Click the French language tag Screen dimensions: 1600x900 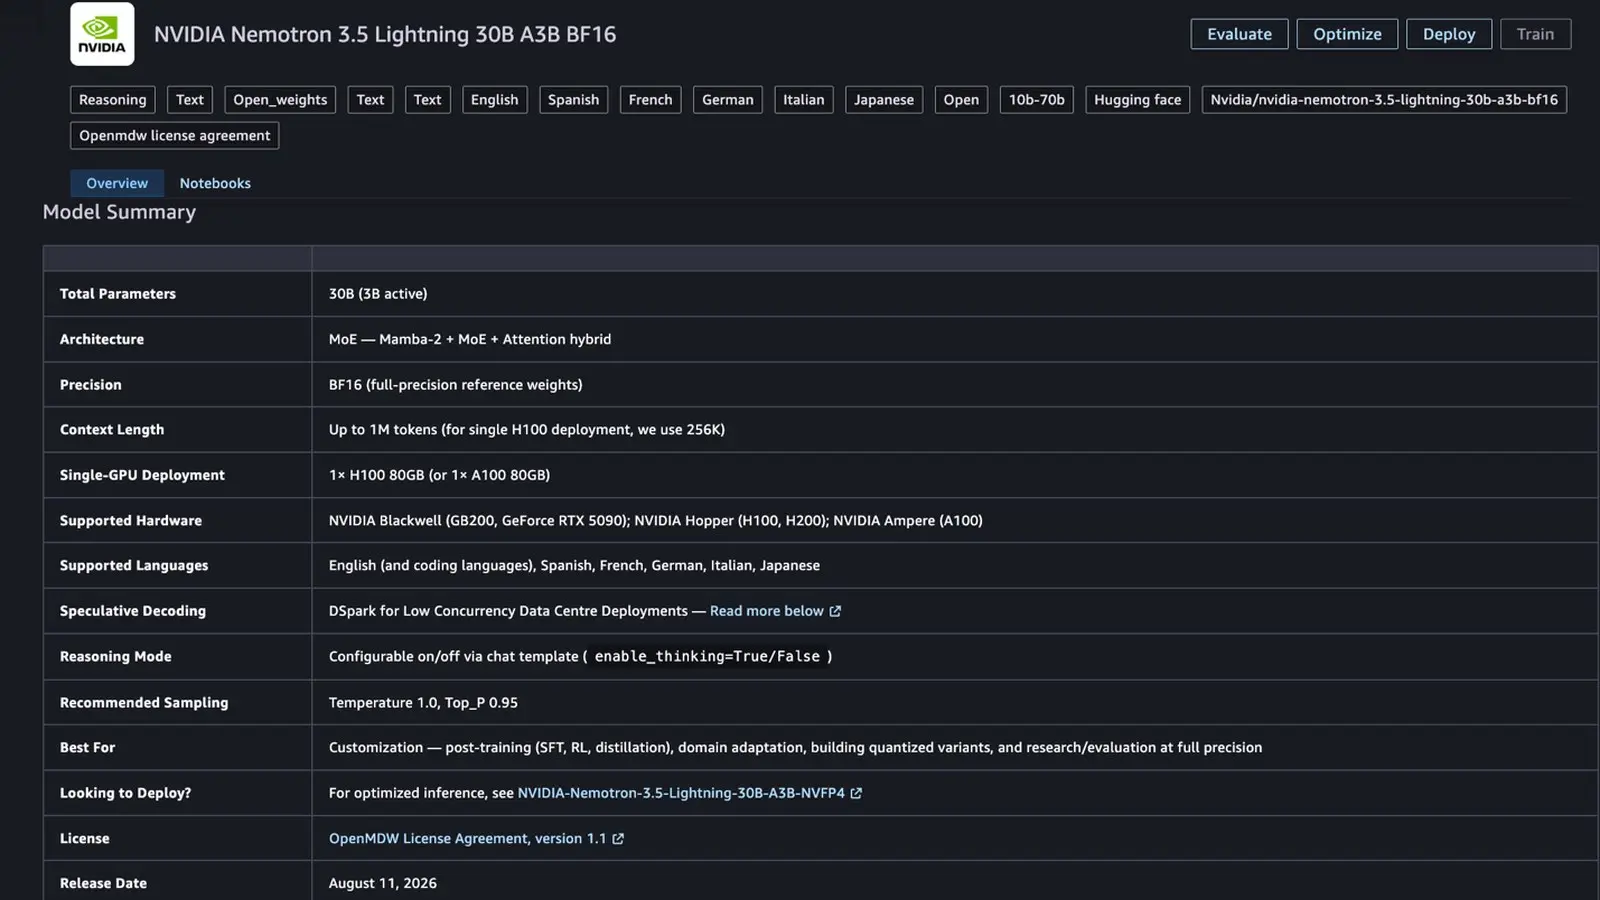click(x=651, y=100)
